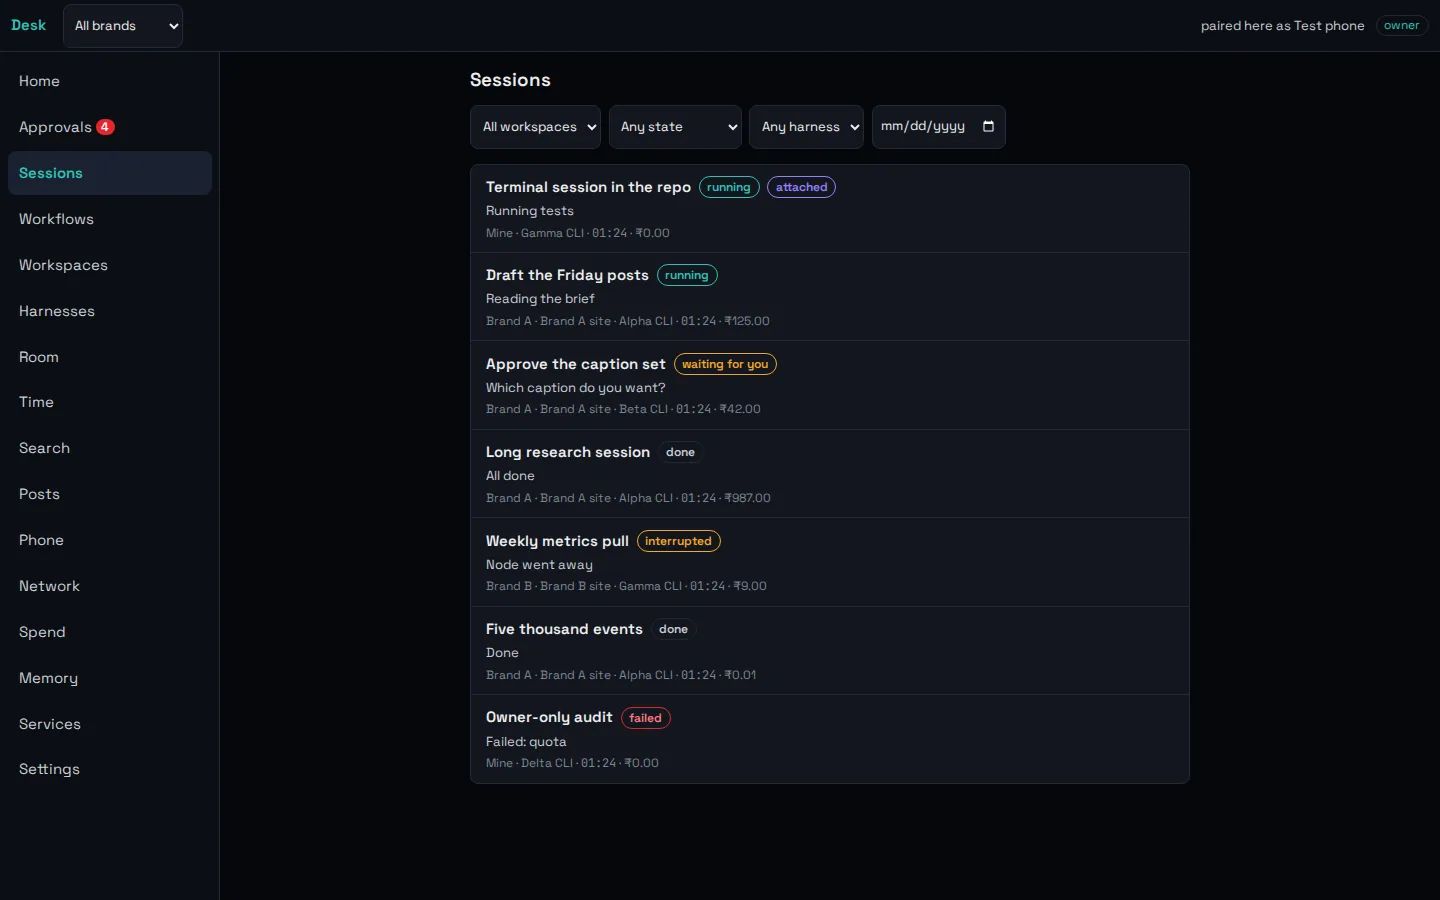Open Approvals in the sidebar
This screenshot has height=900, width=1440.
(110, 127)
